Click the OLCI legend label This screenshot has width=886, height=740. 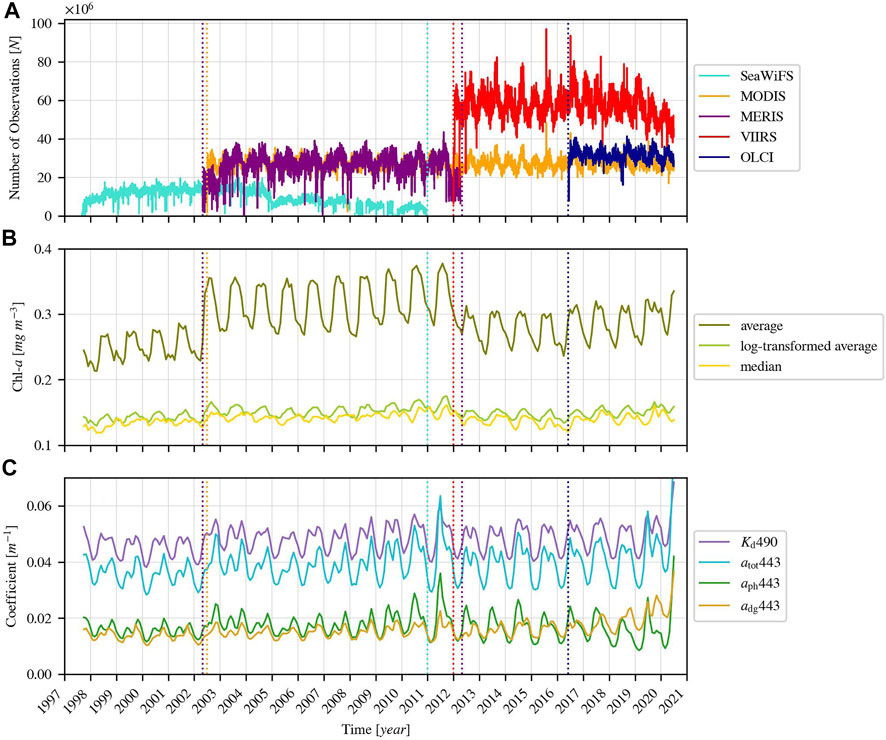756,157
